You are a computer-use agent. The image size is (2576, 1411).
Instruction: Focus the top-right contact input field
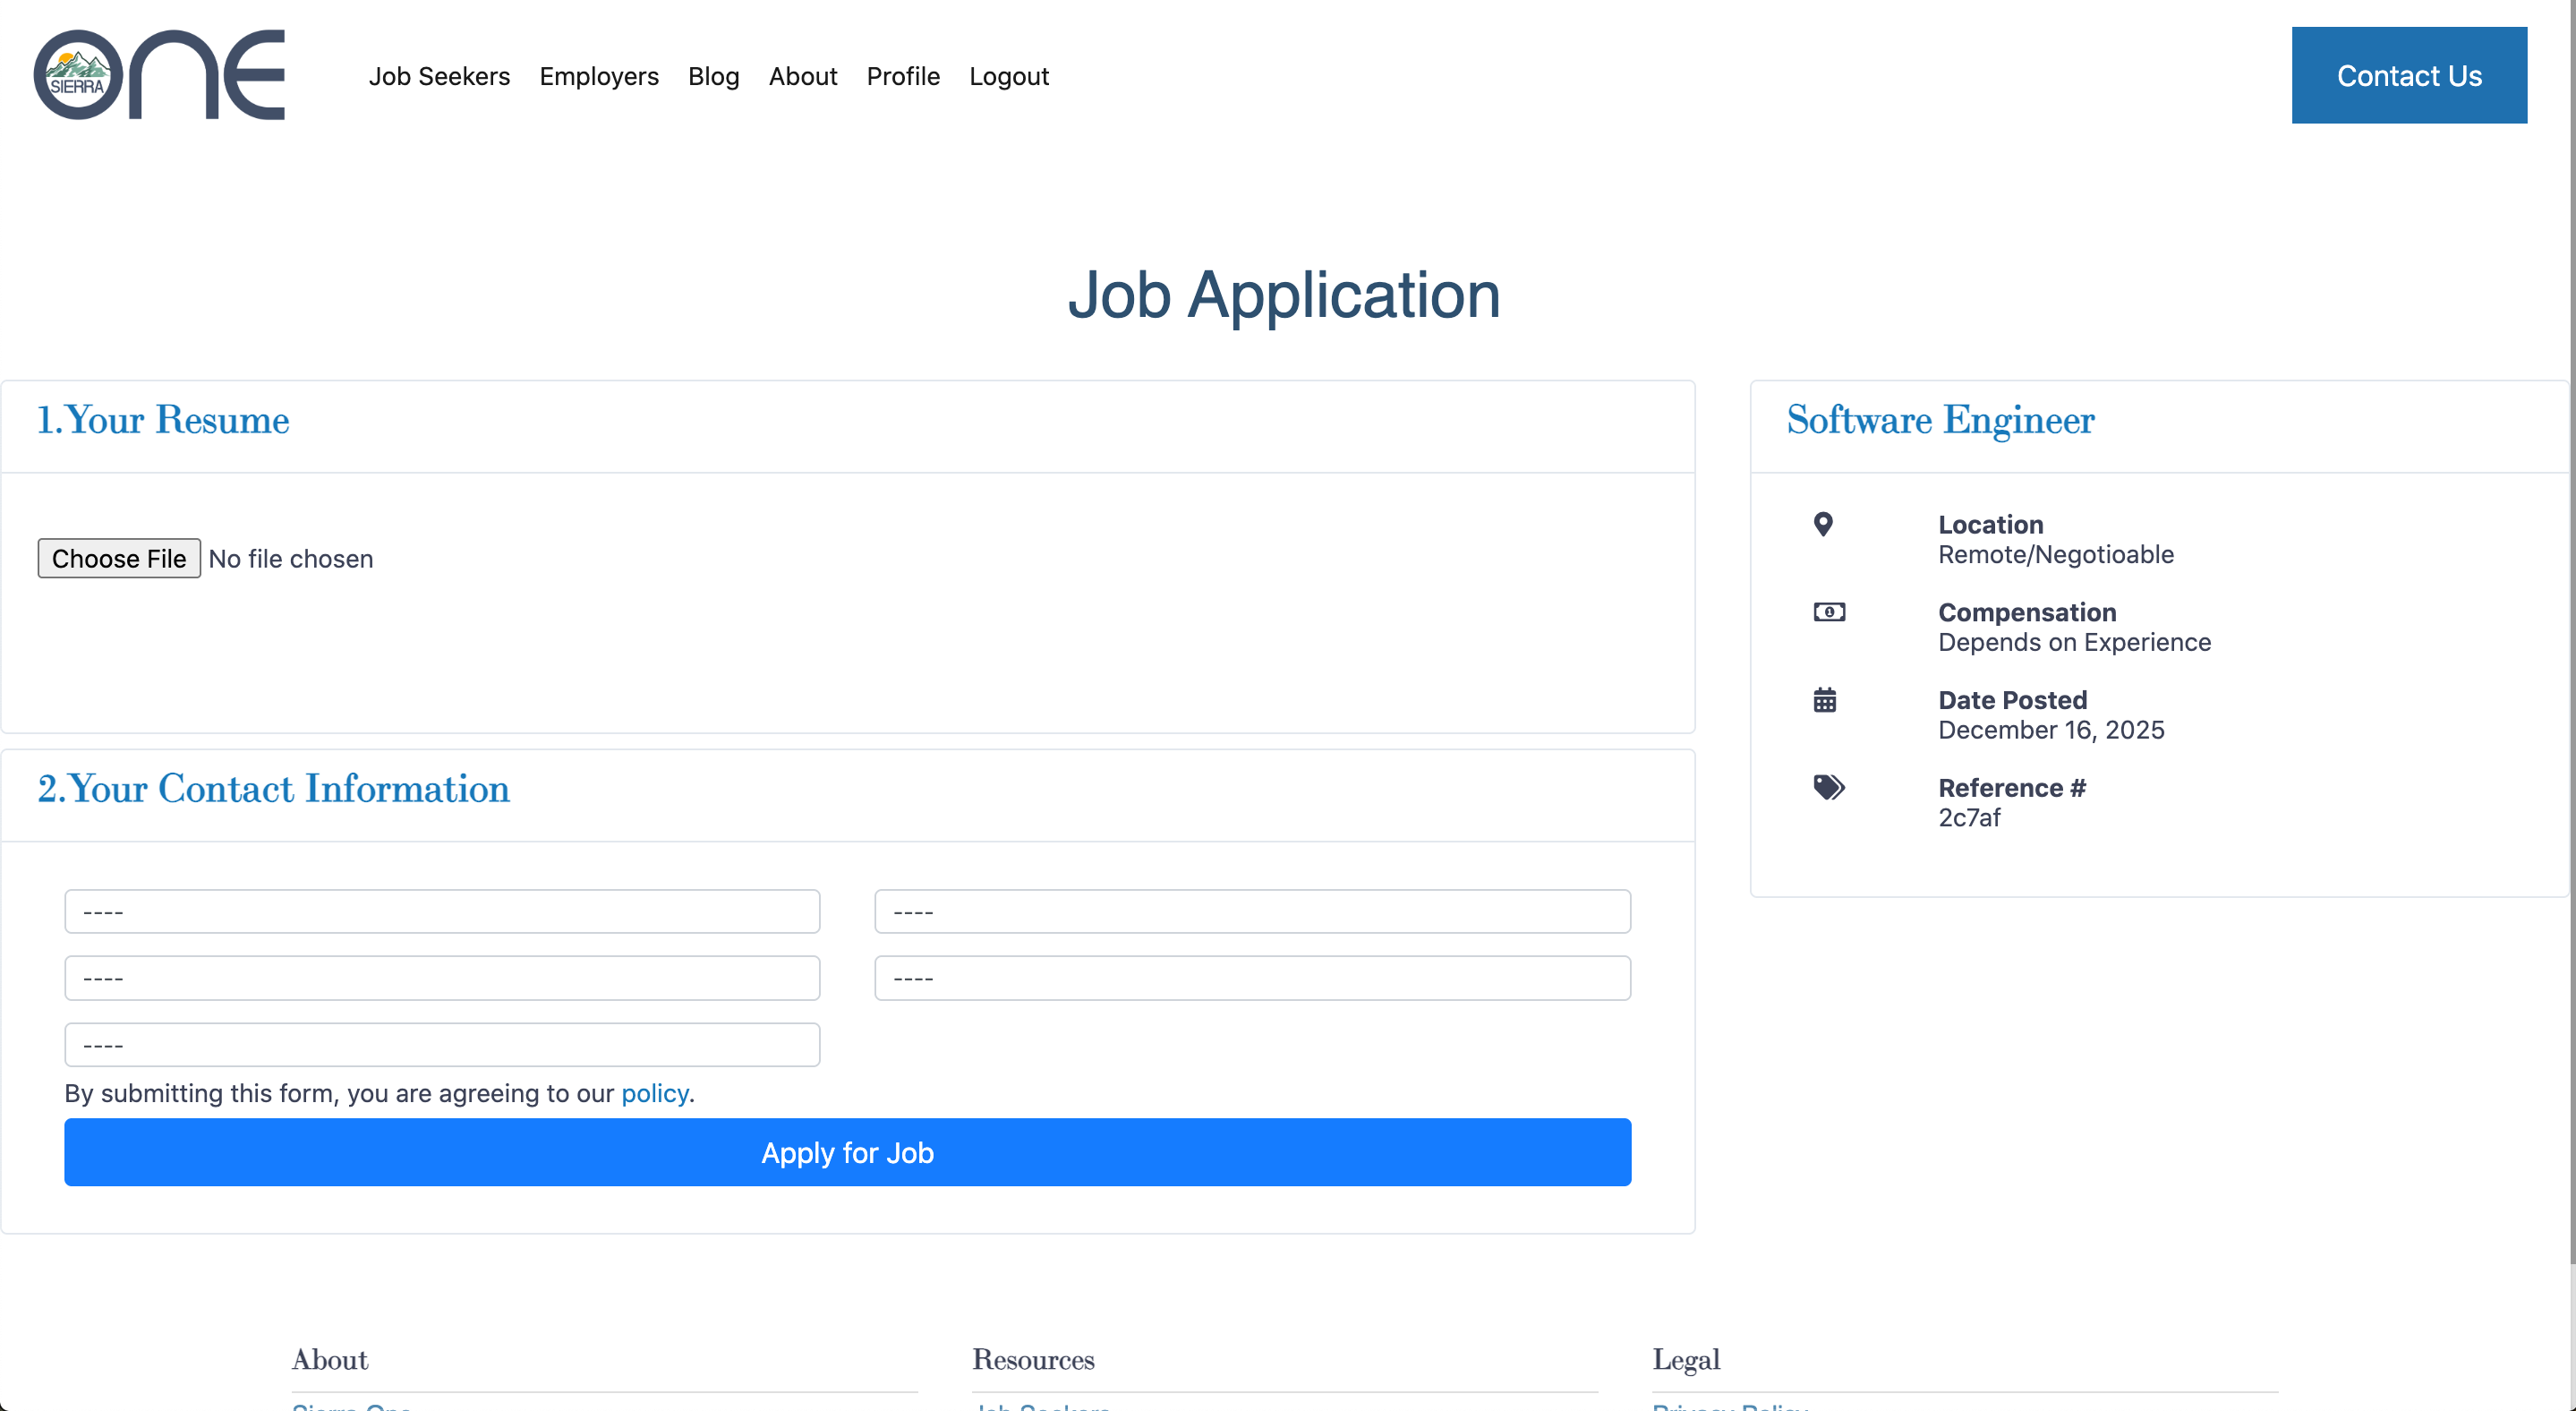[x=1252, y=911]
